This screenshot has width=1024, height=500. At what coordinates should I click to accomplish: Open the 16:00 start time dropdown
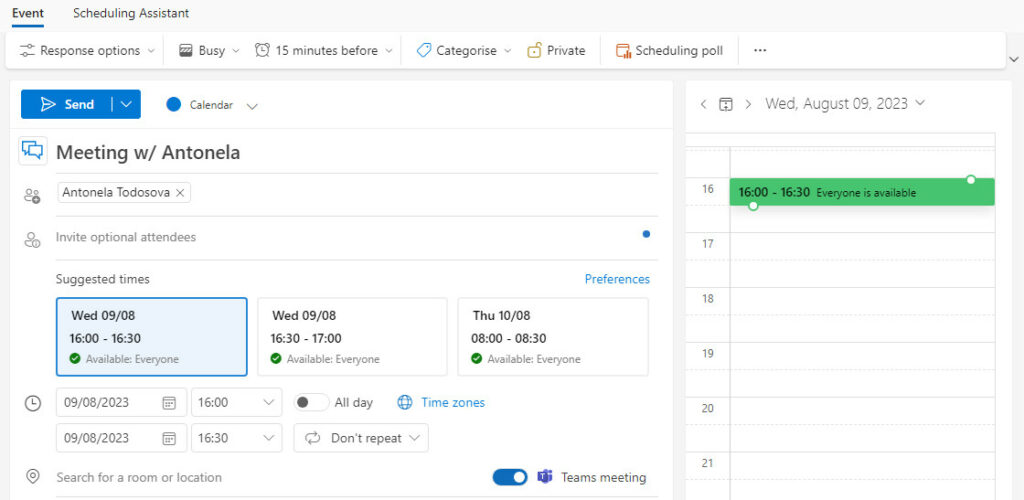pos(236,402)
